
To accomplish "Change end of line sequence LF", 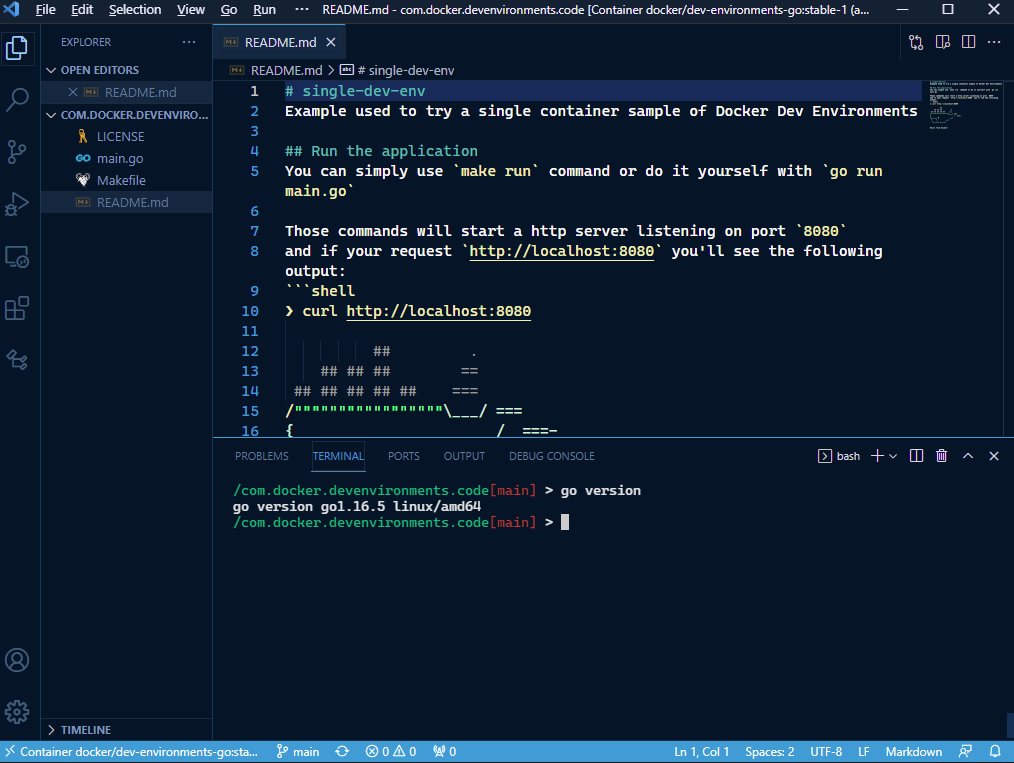I will pyautogui.click(x=863, y=751).
